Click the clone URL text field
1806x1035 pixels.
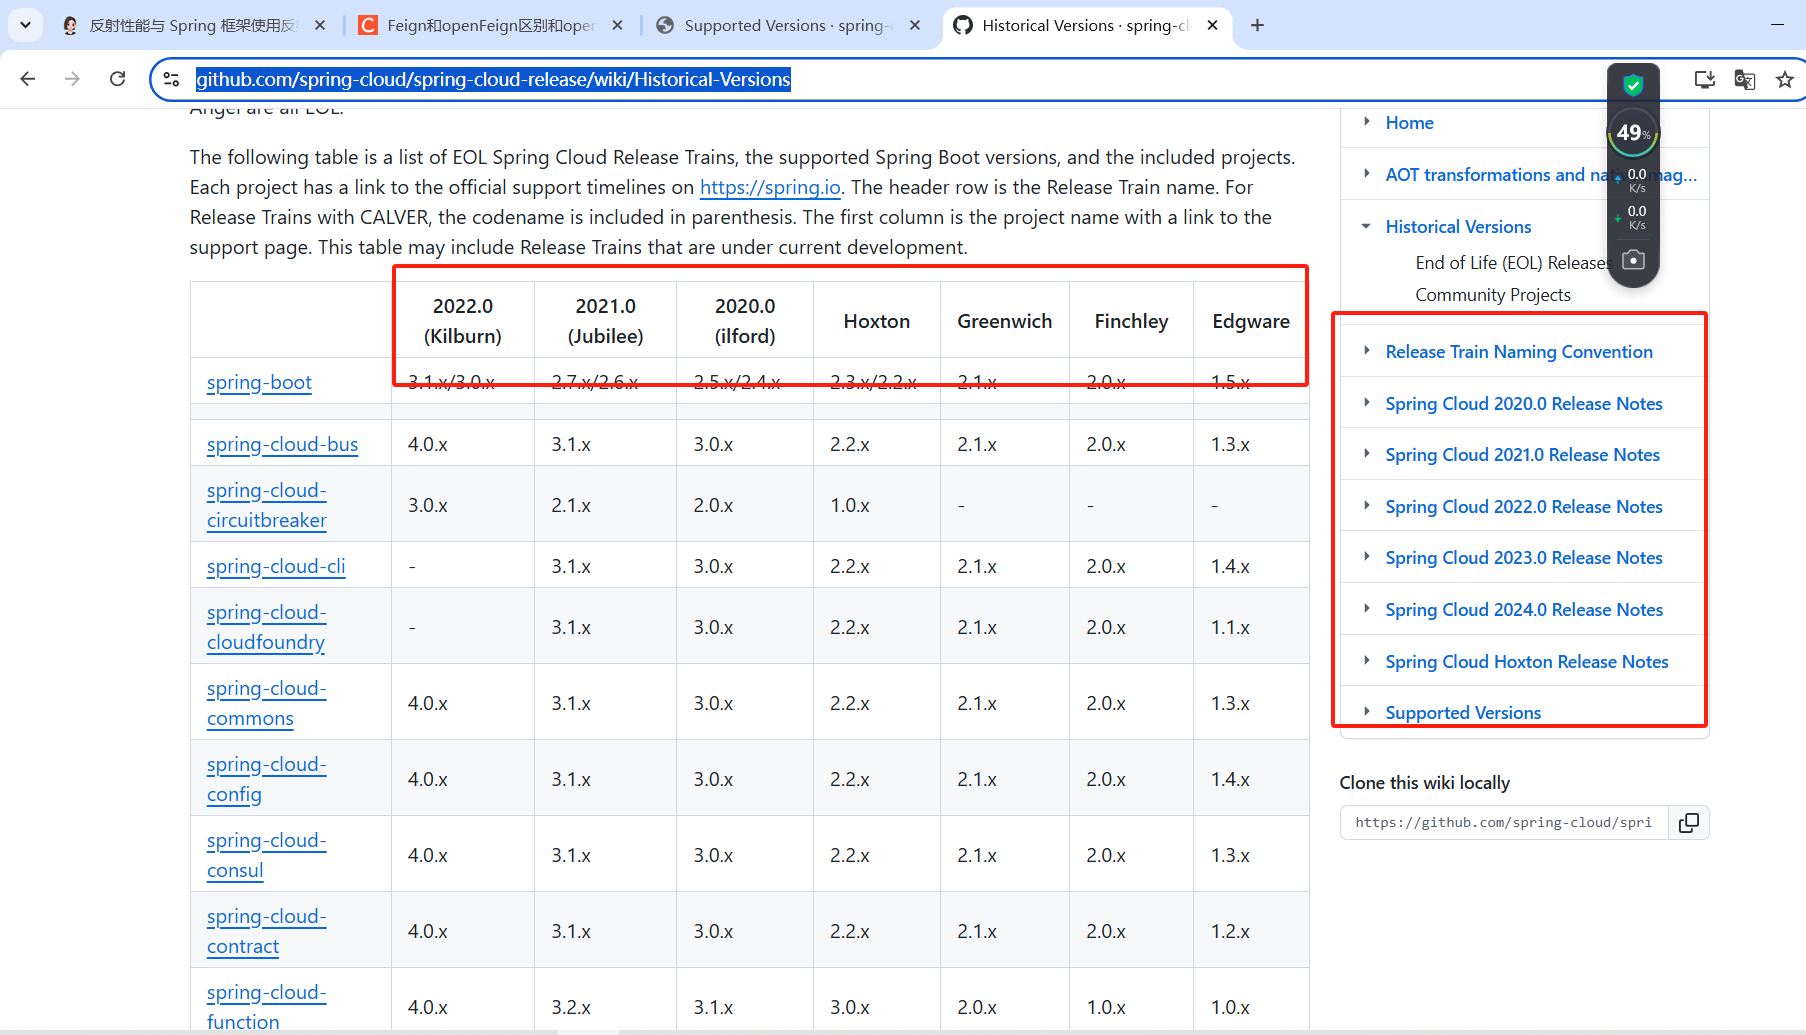1504,823
